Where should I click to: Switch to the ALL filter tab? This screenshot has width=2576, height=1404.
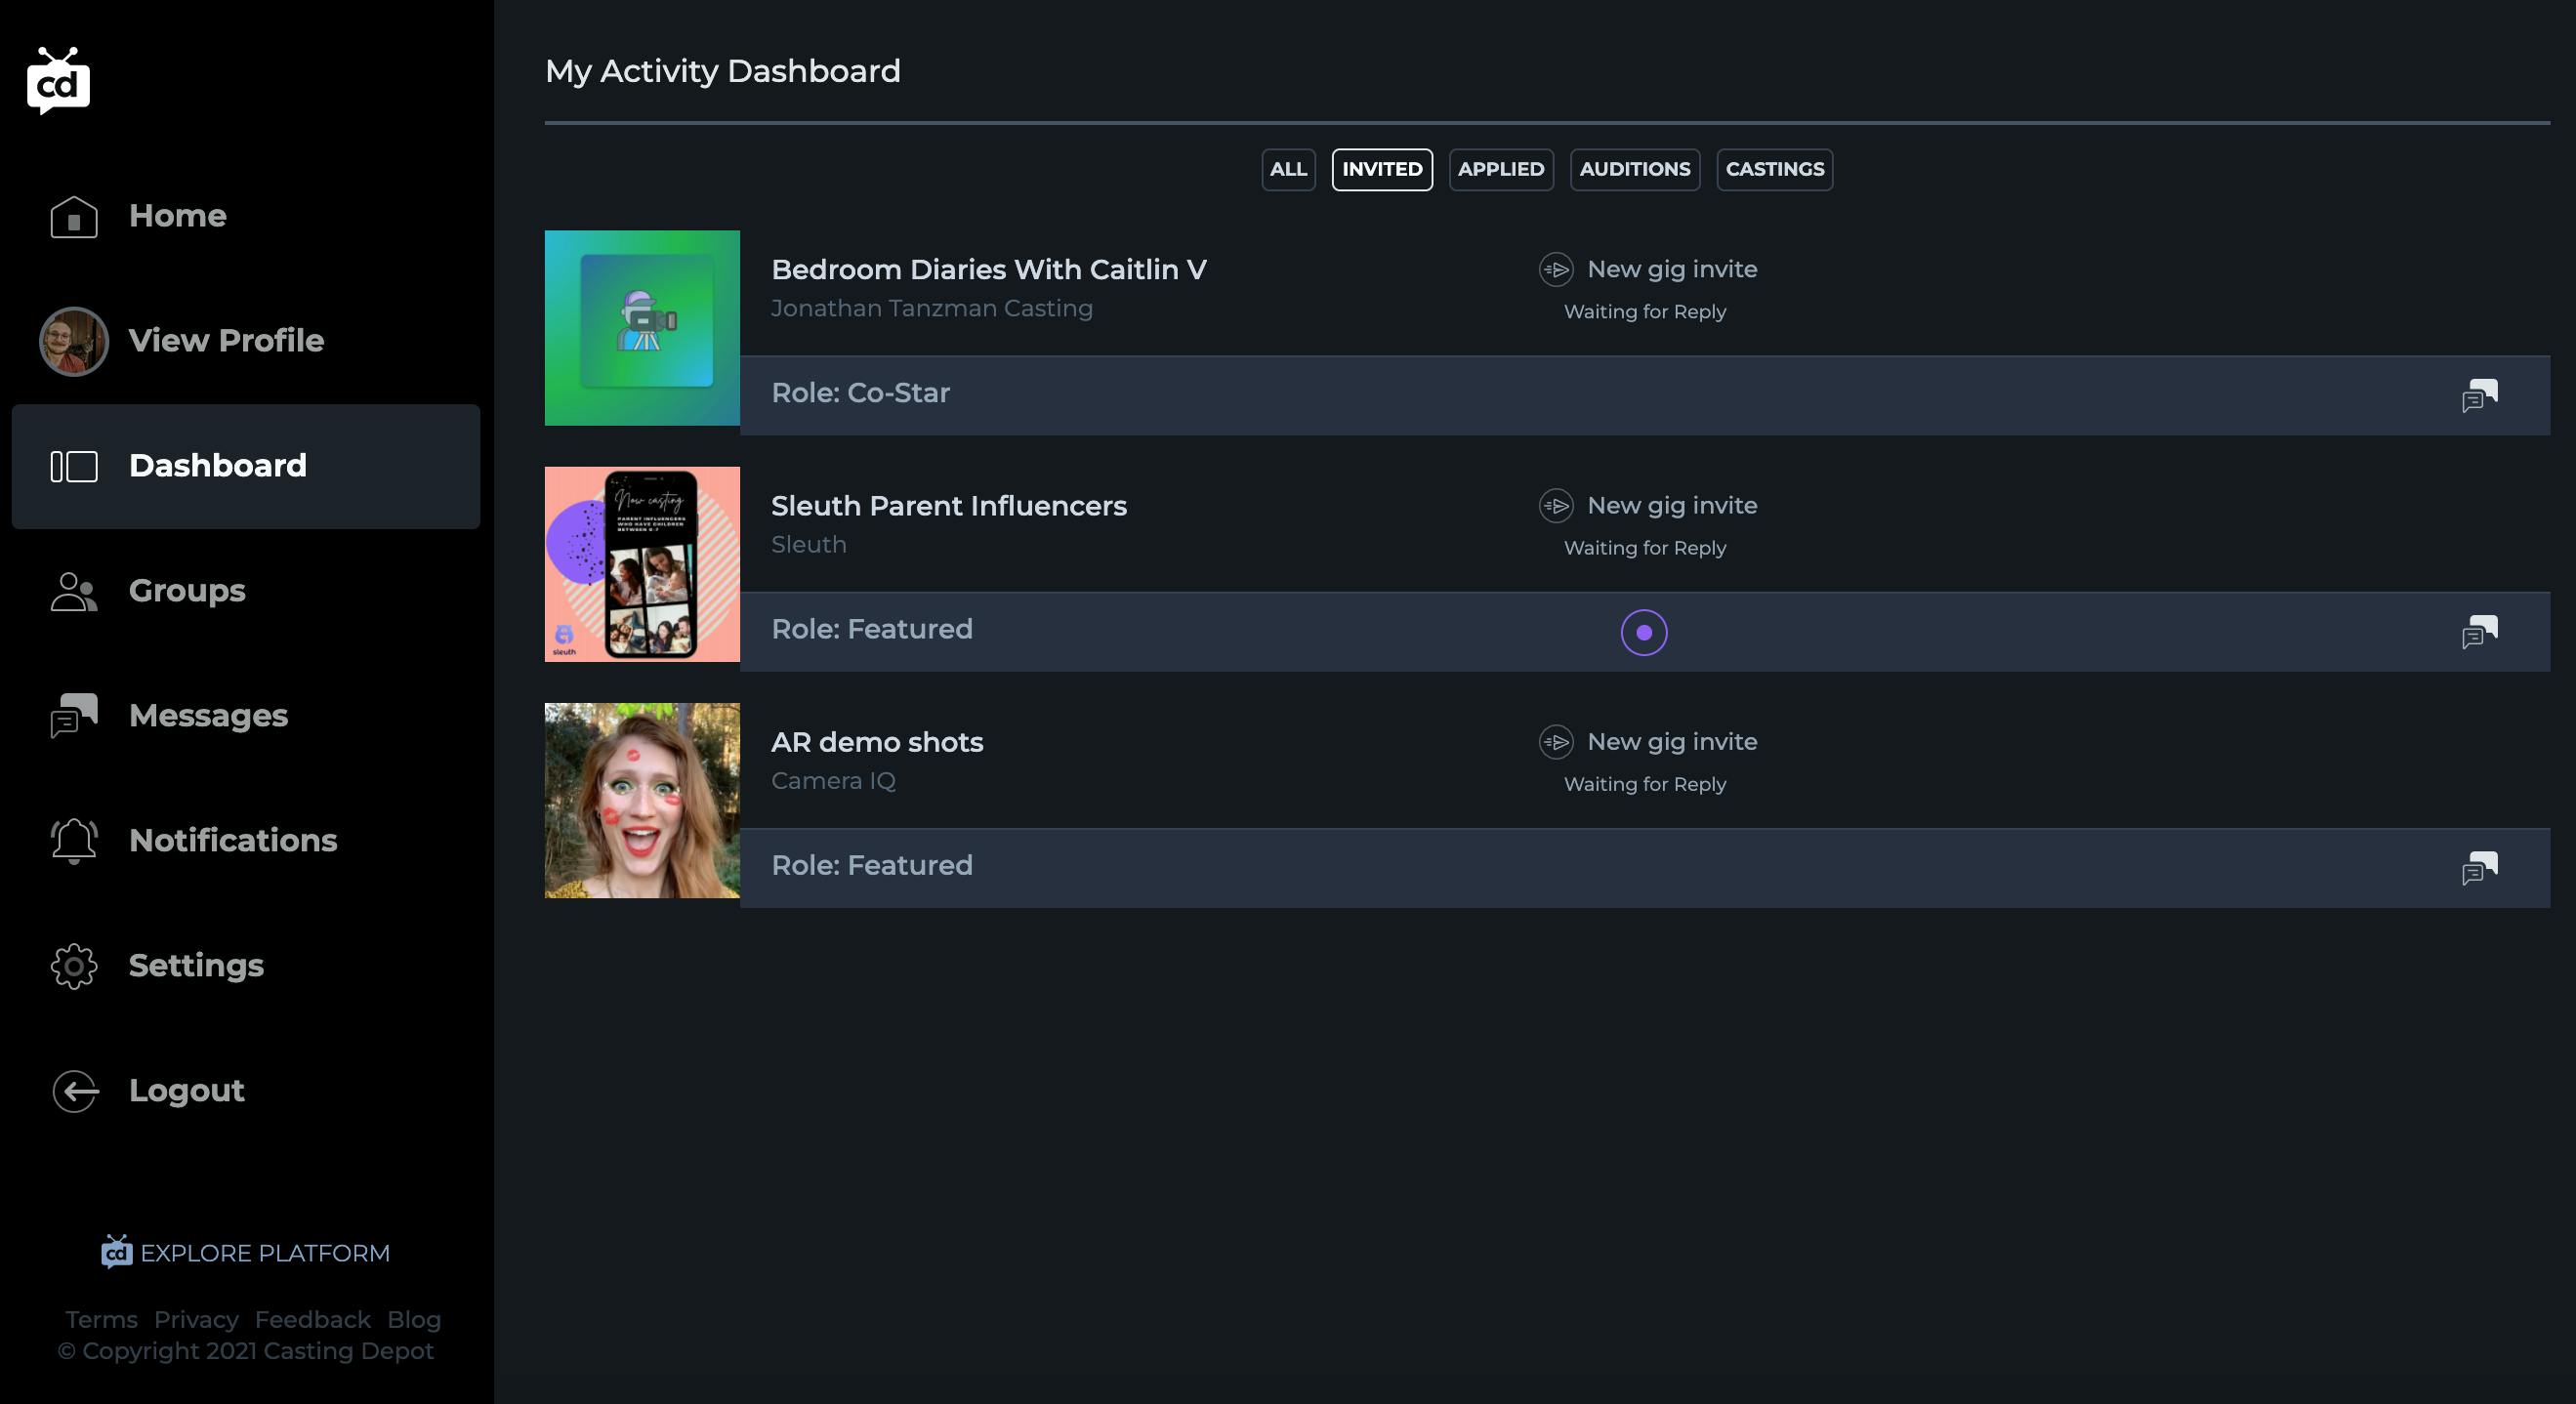[1288, 169]
